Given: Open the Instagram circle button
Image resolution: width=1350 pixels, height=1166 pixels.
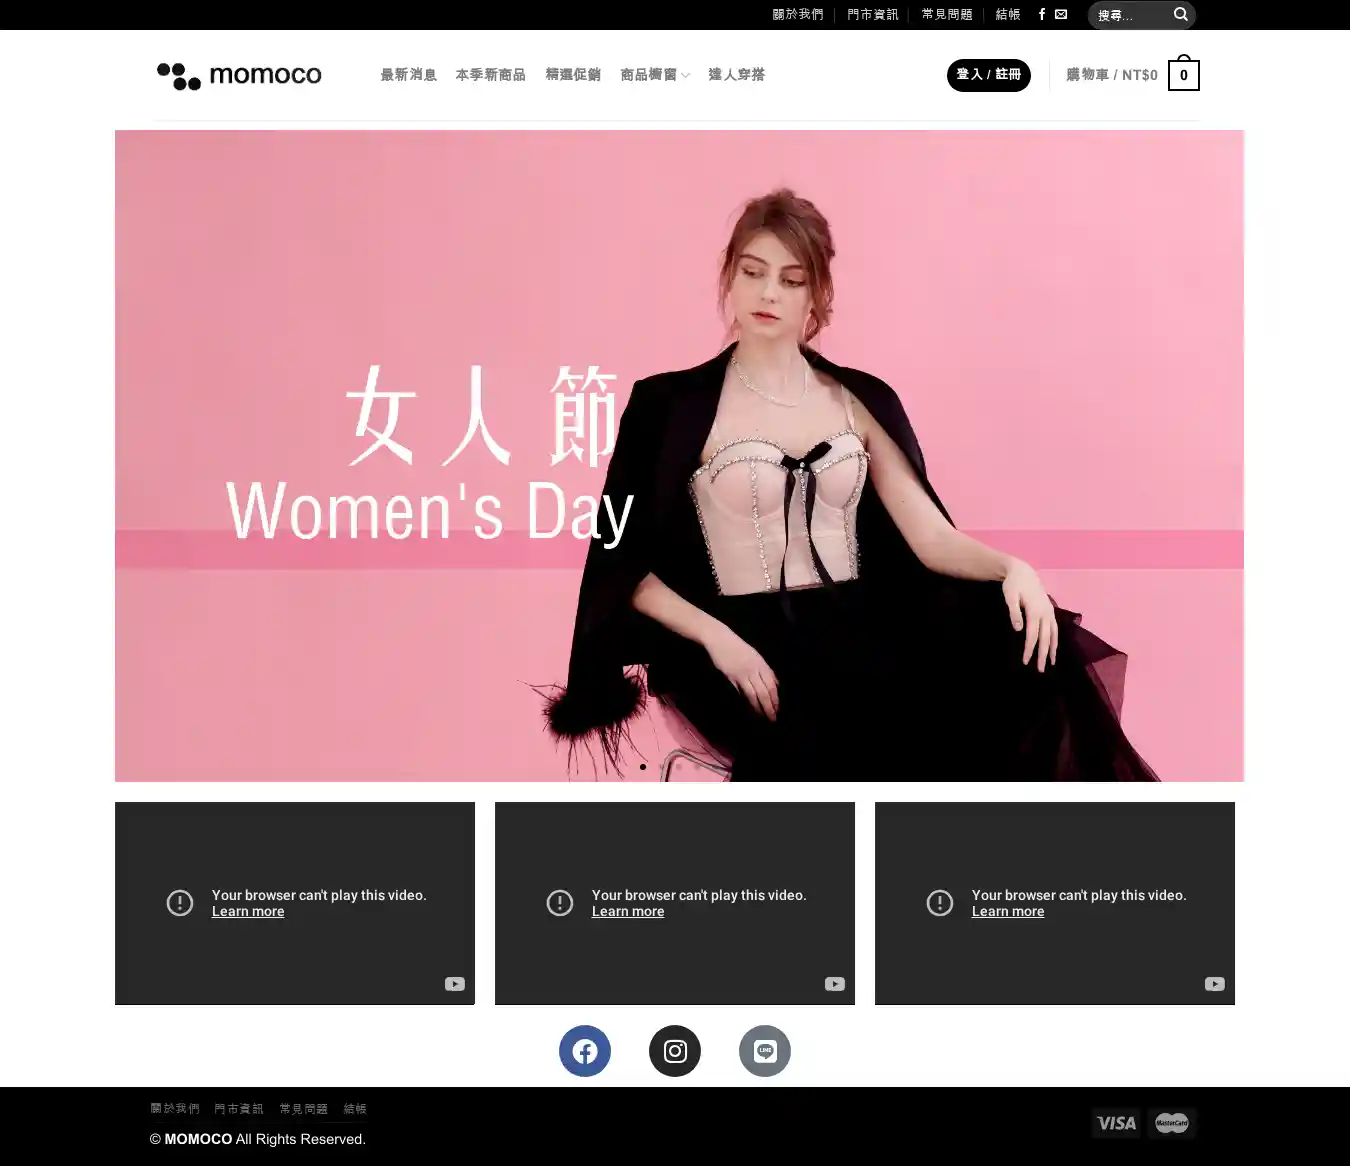Looking at the screenshot, I should click(x=675, y=1051).
